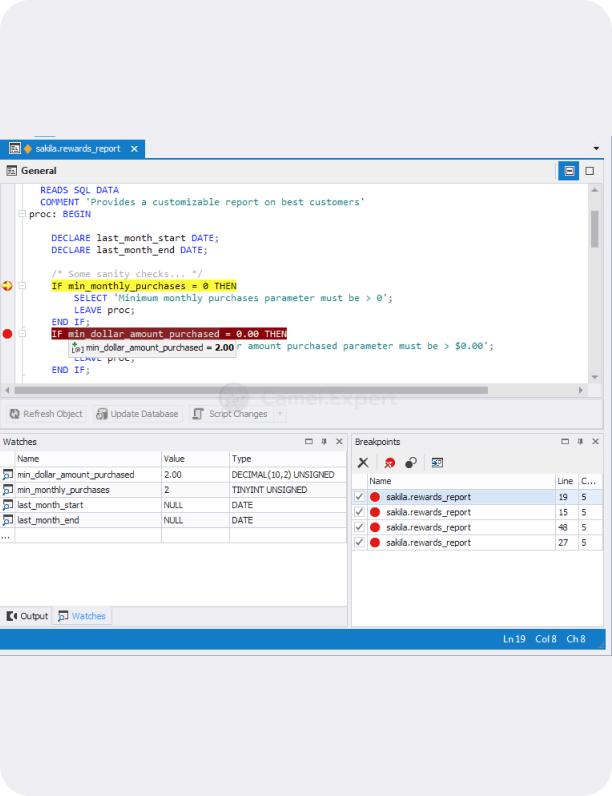Click the enable/disable all breakpoints icon
Screen dimensions: 612x796
pos(411,463)
